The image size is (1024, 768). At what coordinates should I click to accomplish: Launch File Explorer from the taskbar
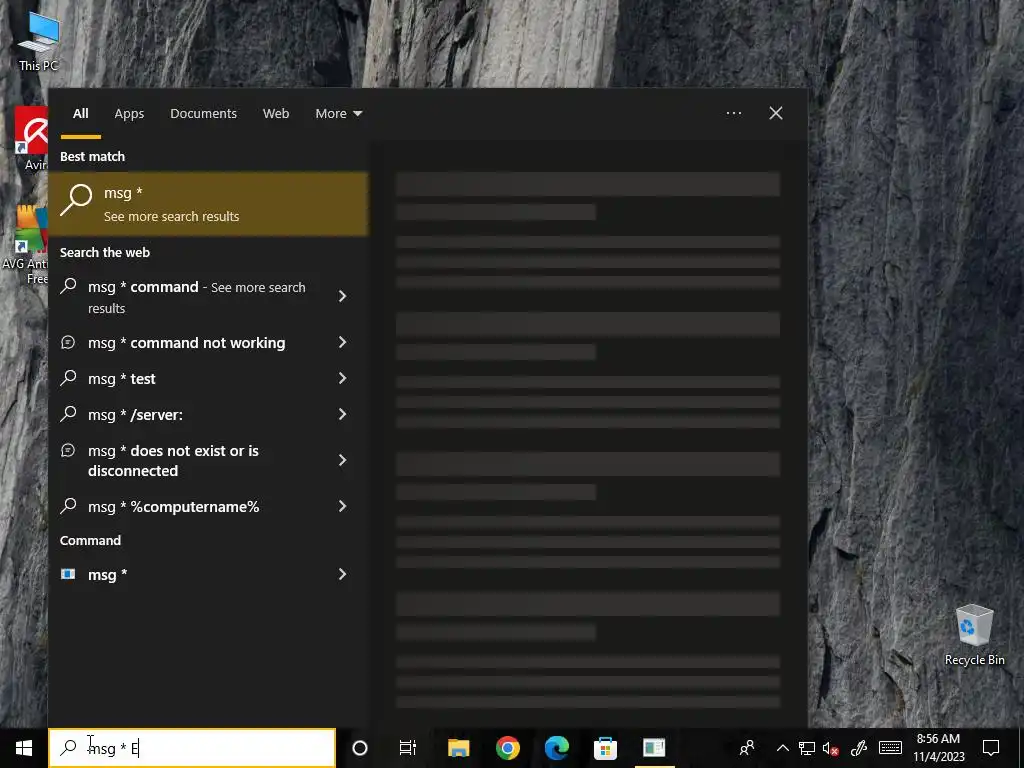pyautogui.click(x=458, y=748)
